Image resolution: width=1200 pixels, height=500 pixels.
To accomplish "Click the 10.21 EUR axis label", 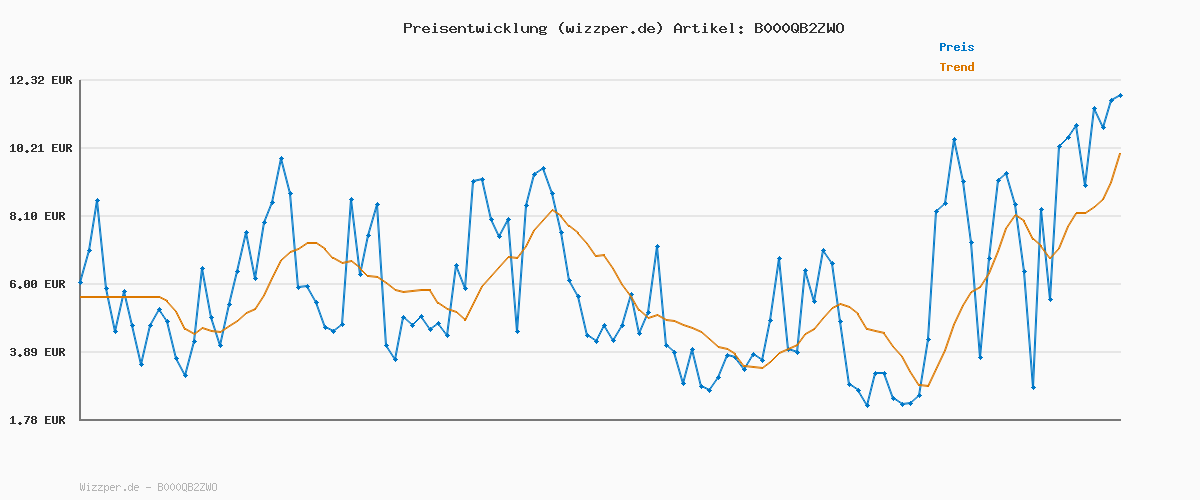I will coord(41,148).
